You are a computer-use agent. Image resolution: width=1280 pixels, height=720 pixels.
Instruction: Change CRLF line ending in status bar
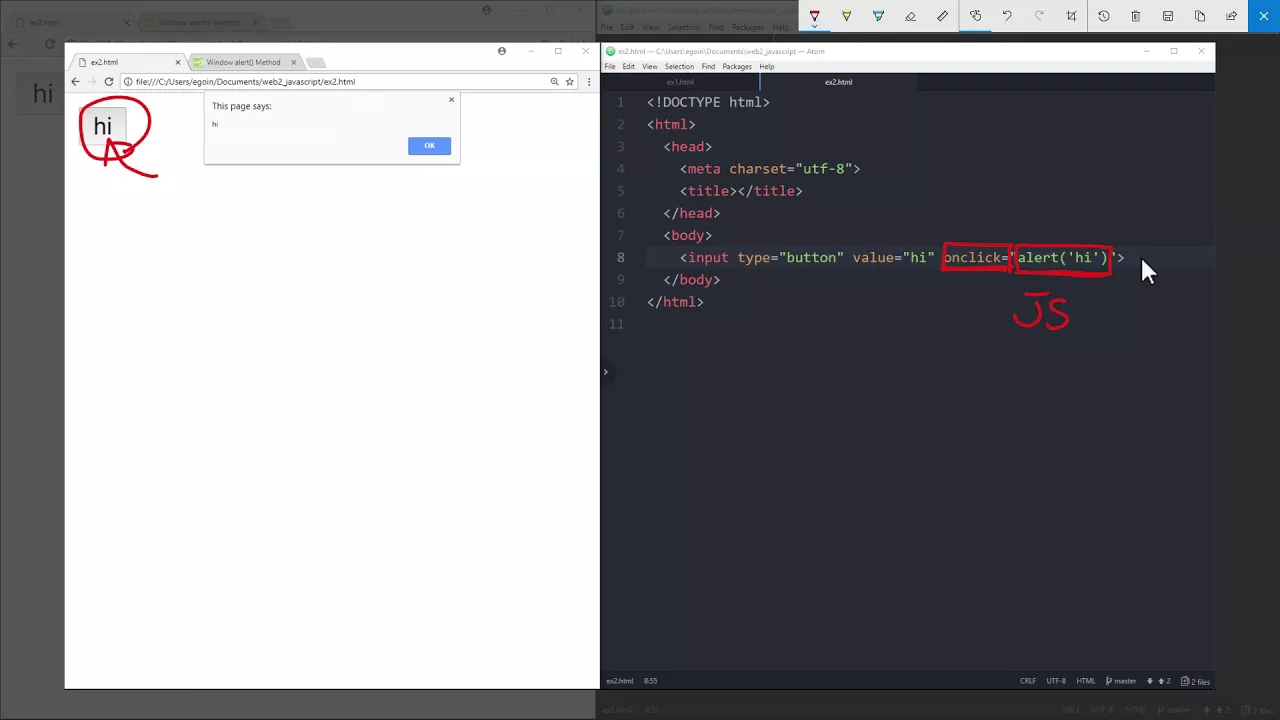click(x=1028, y=681)
